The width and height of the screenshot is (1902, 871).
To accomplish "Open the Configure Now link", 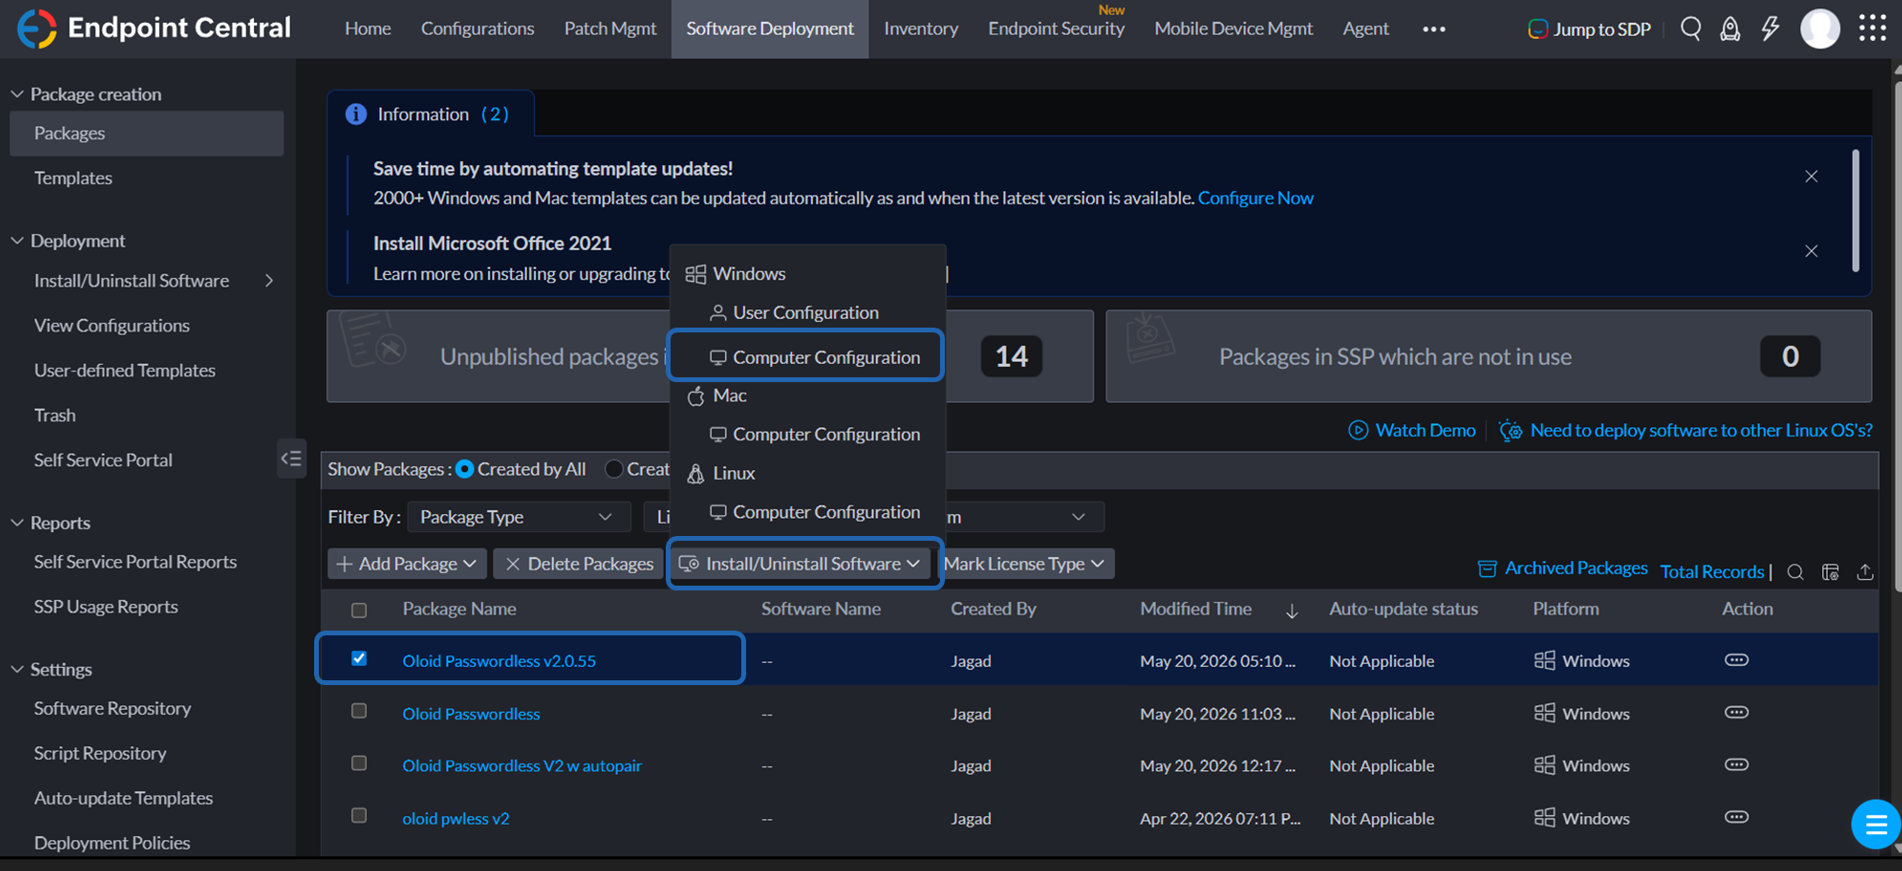I will pos(1255,198).
